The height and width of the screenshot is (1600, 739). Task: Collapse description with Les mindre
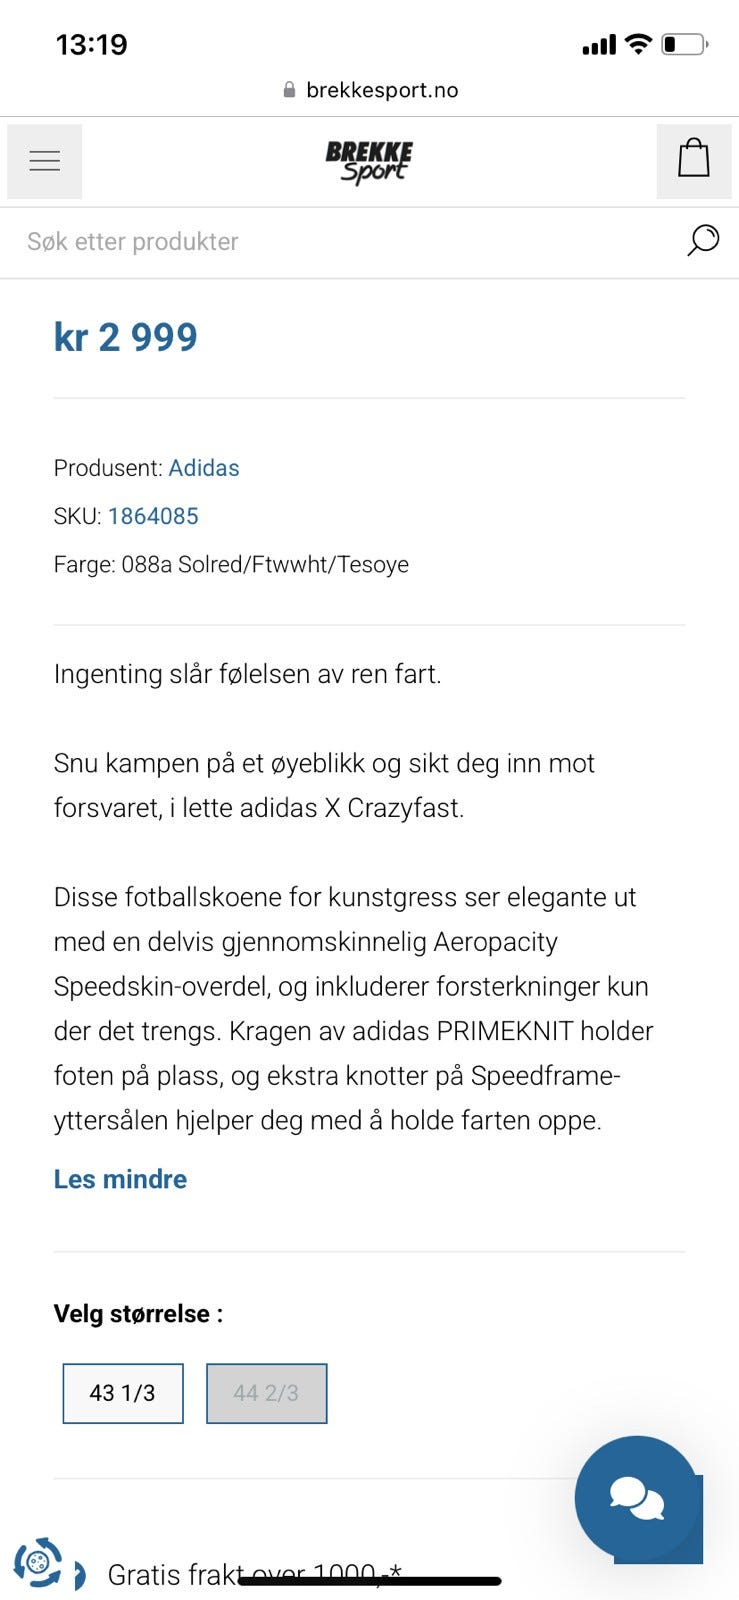120,1179
